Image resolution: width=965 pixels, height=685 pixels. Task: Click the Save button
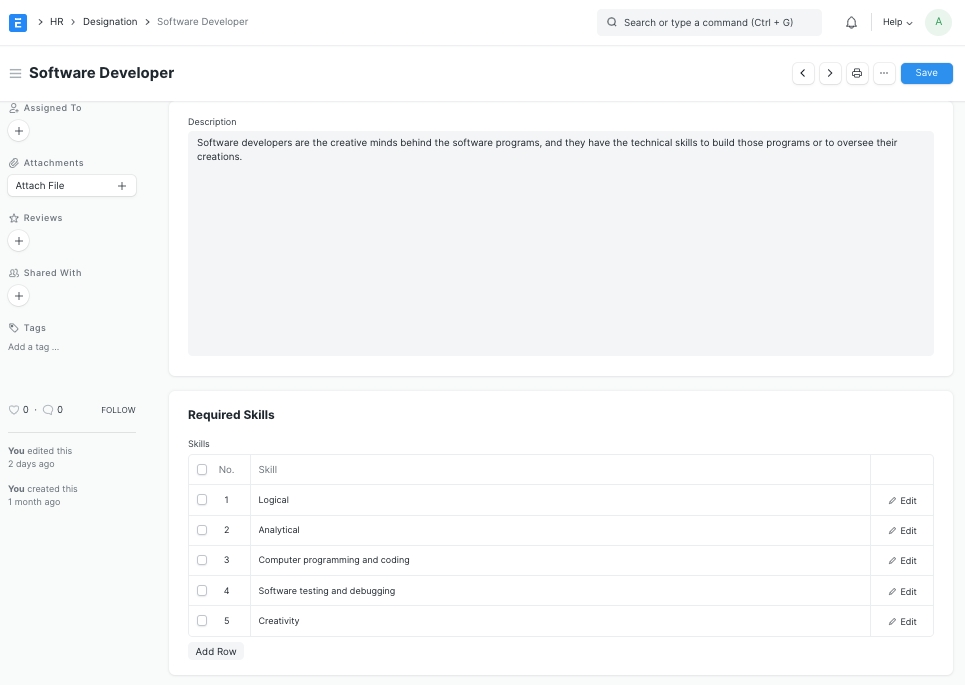926,73
